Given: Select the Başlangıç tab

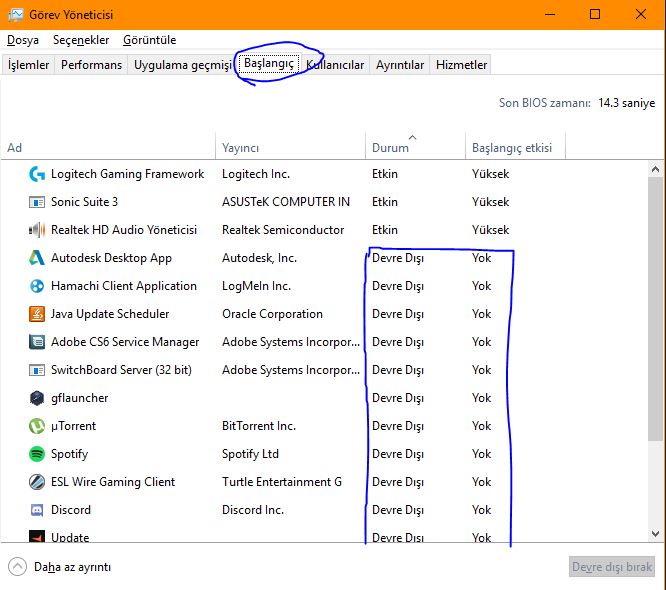Looking at the screenshot, I should (269, 64).
